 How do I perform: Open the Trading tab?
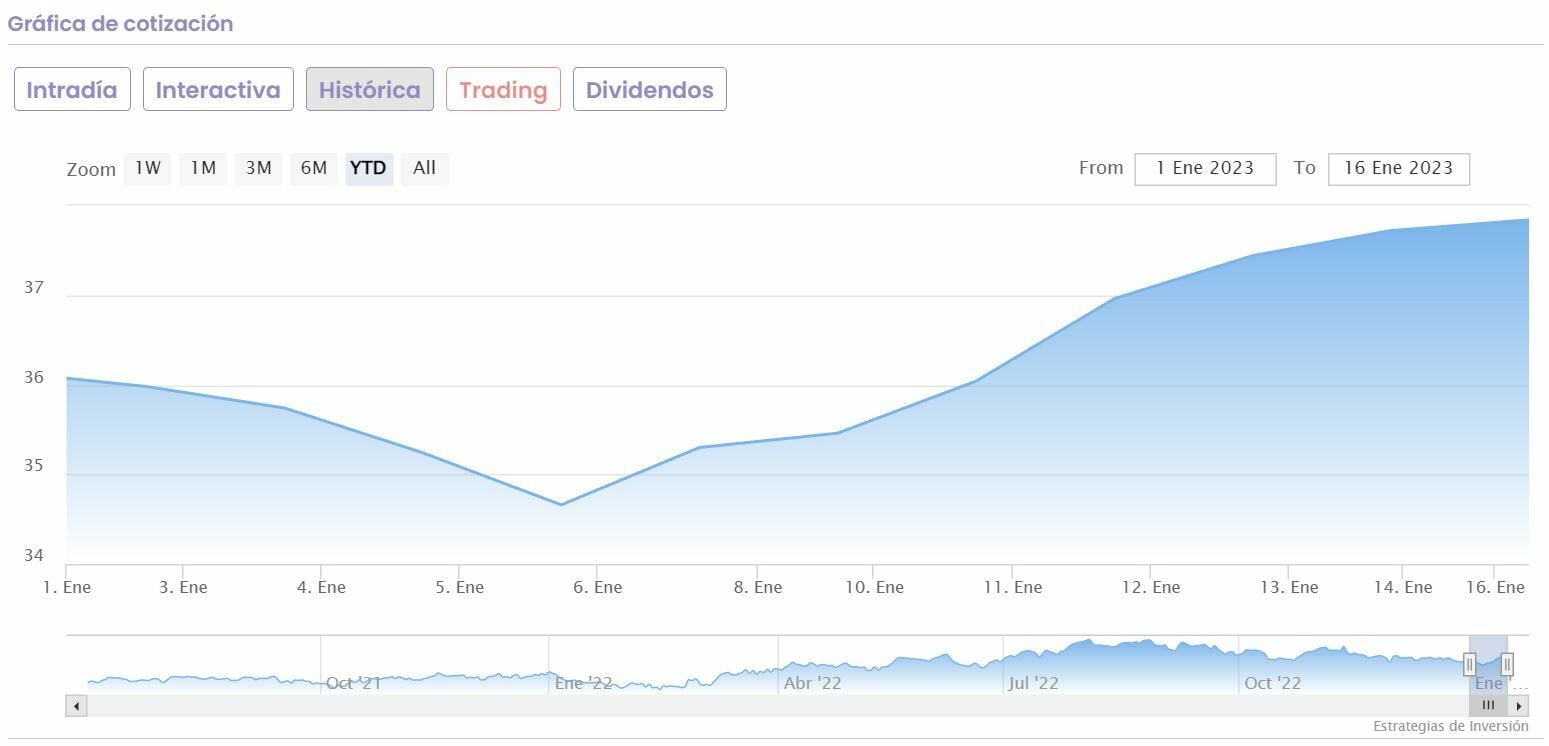tap(503, 90)
